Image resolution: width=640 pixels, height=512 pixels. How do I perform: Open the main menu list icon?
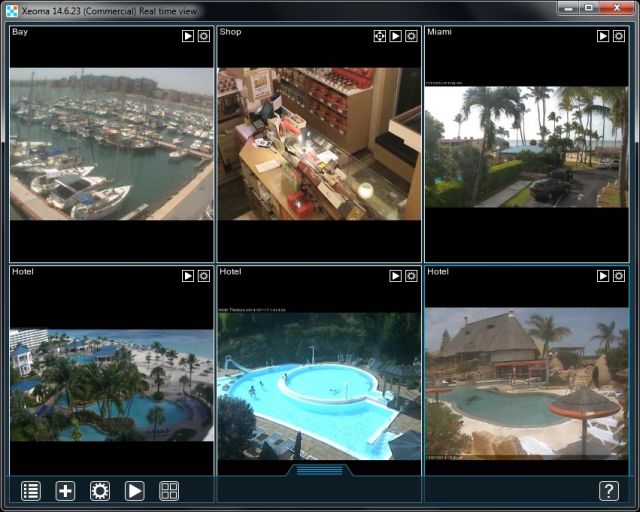(x=31, y=491)
